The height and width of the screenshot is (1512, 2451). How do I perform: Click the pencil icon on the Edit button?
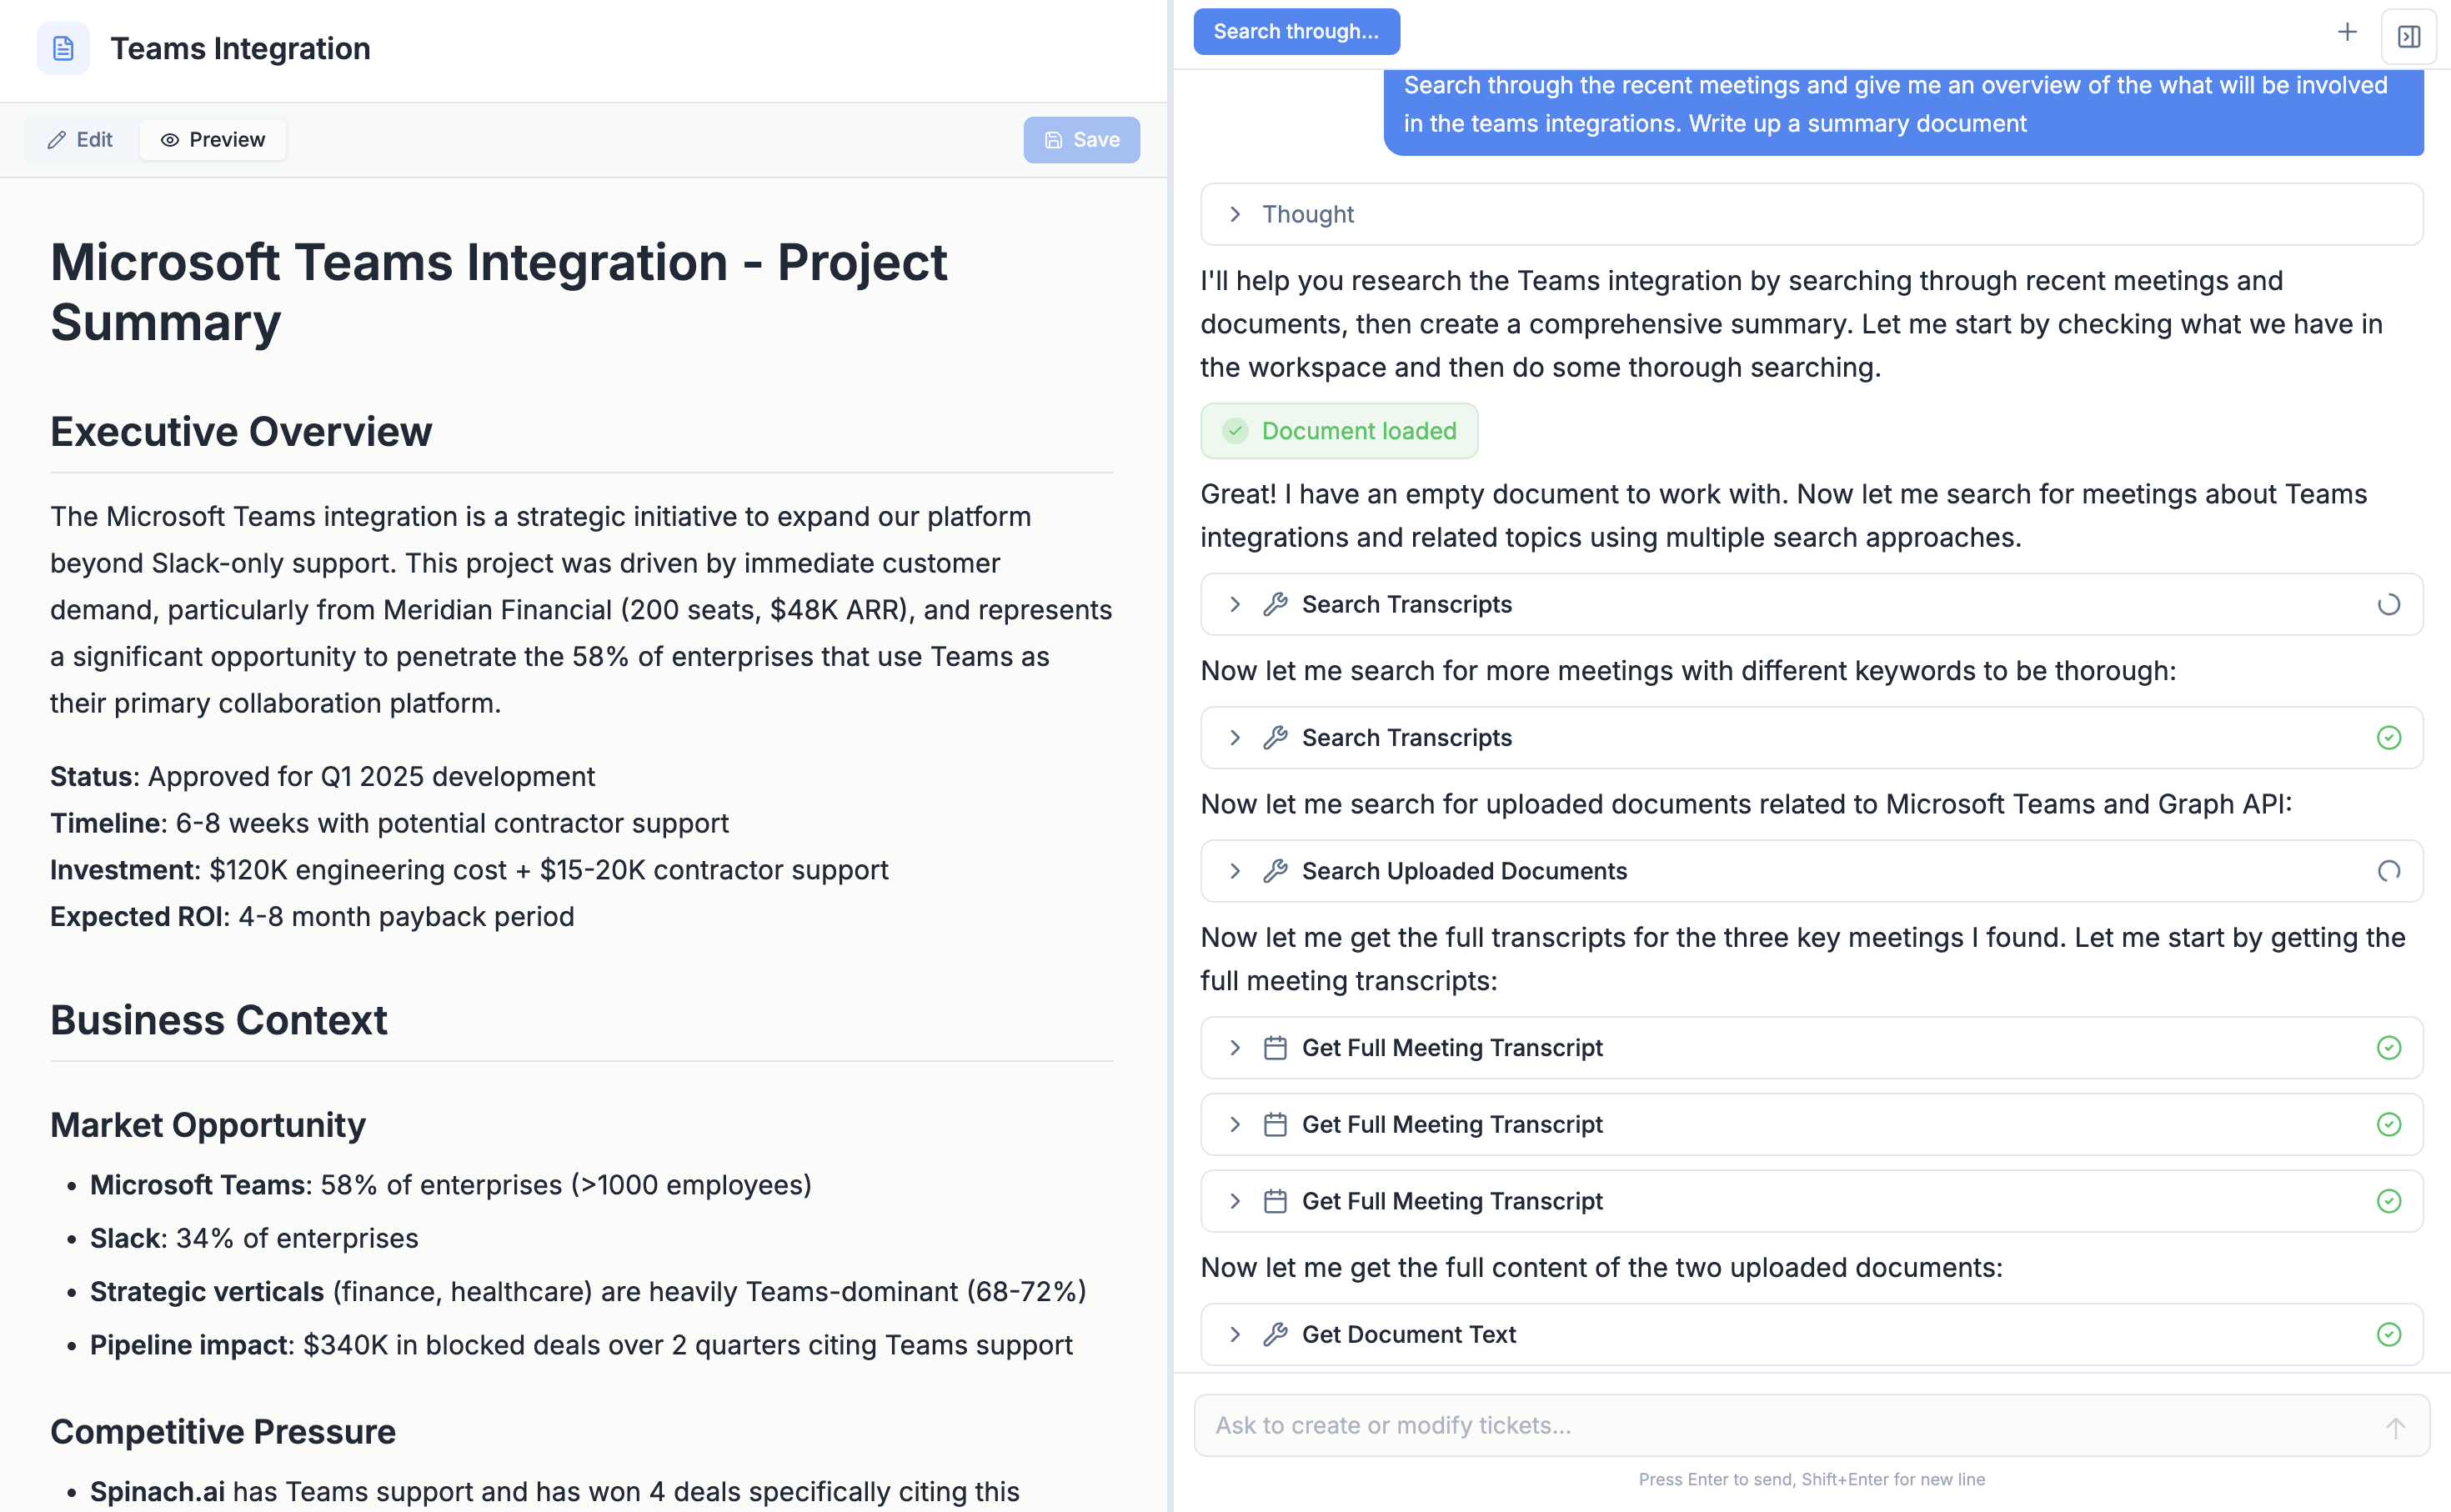coord(58,140)
